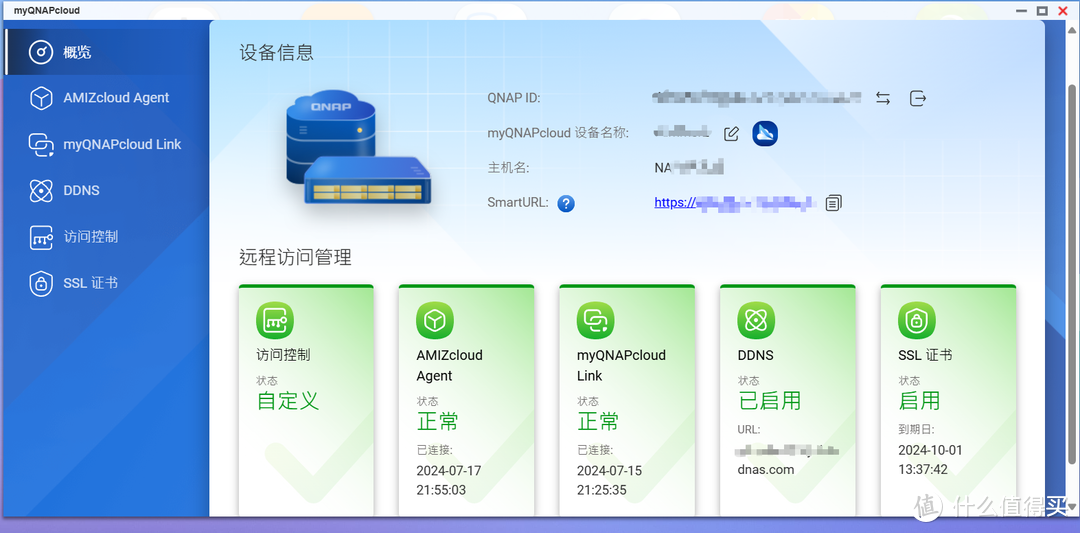Click the 启用 status on SSL 证书 card
Image resolution: width=1080 pixels, height=533 pixels.
click(920, 400)
